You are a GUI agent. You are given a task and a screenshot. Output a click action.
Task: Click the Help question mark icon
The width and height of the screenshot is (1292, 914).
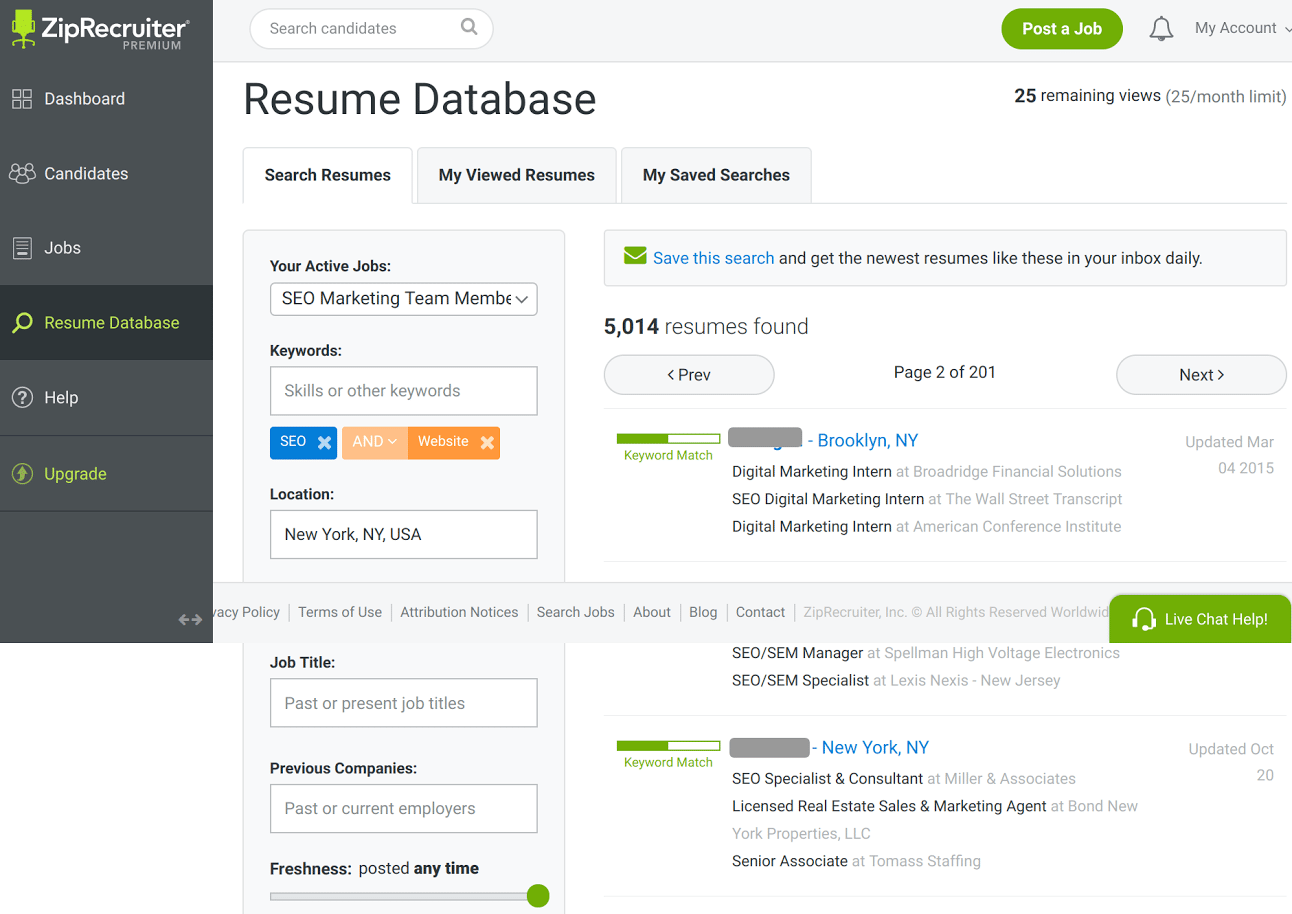point(22,398)
